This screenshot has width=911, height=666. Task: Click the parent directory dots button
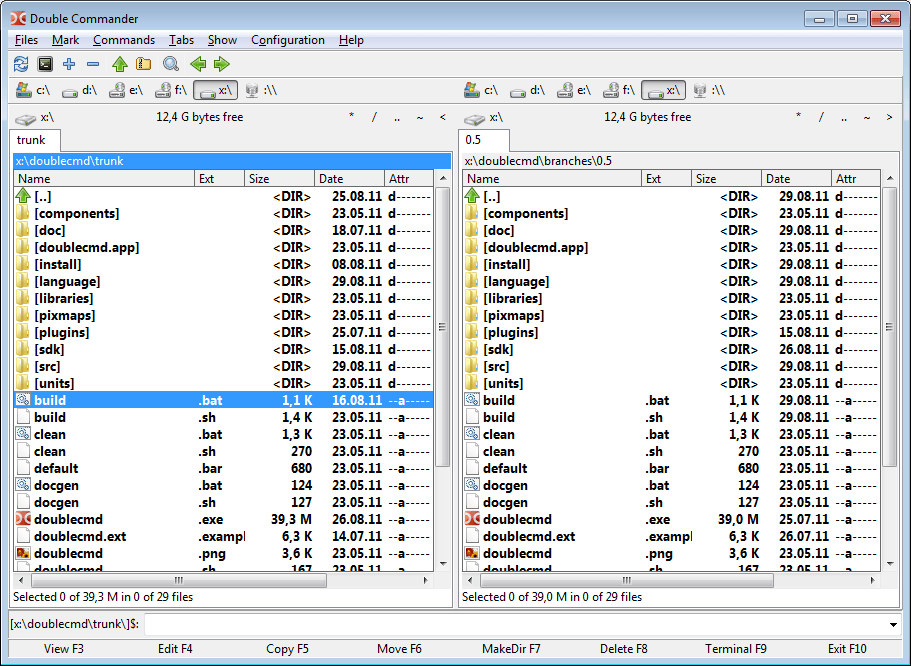(x=397, y=117)
